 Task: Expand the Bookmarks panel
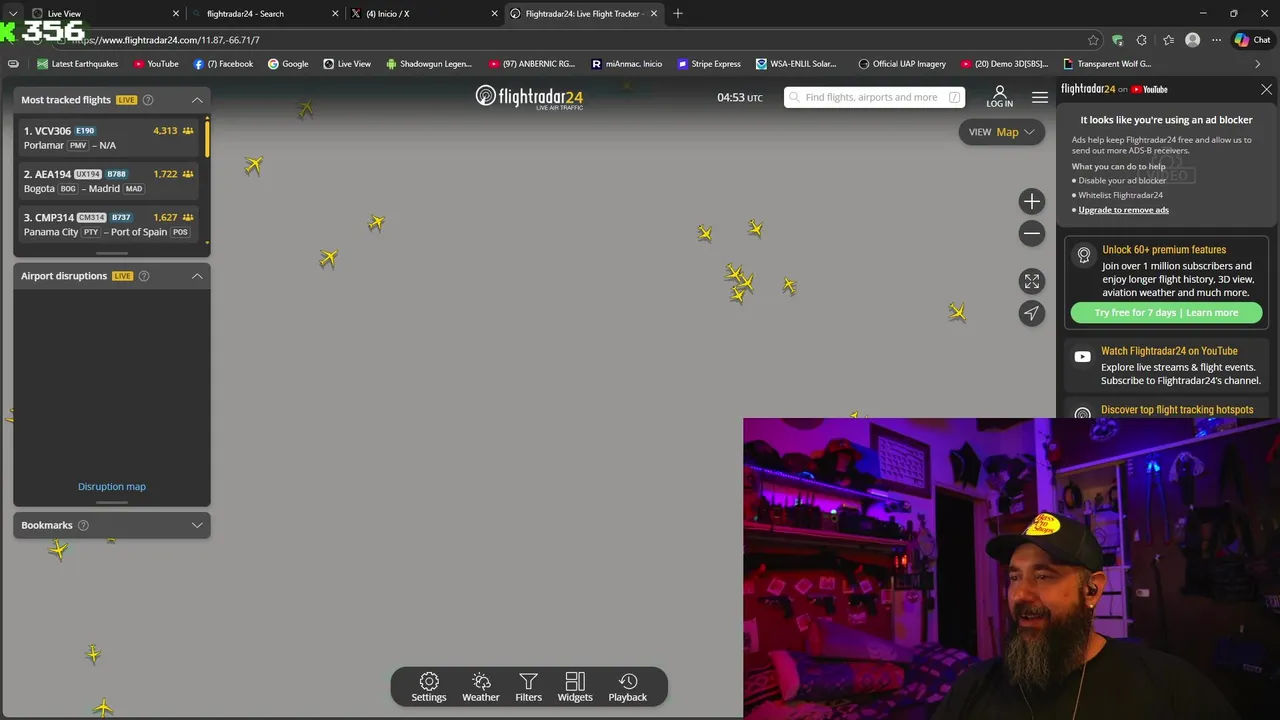[x=197, y=525]
